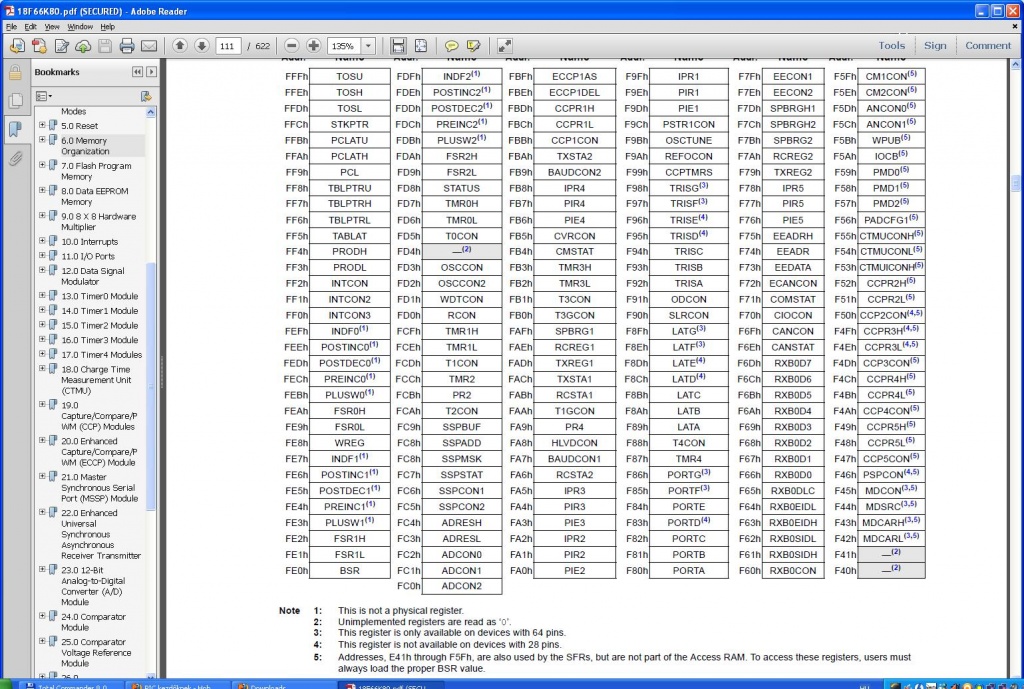The height and width of the screenshot is (689, 1024).
Task: Click the envelope email icon
Action: tap(149, 46)
